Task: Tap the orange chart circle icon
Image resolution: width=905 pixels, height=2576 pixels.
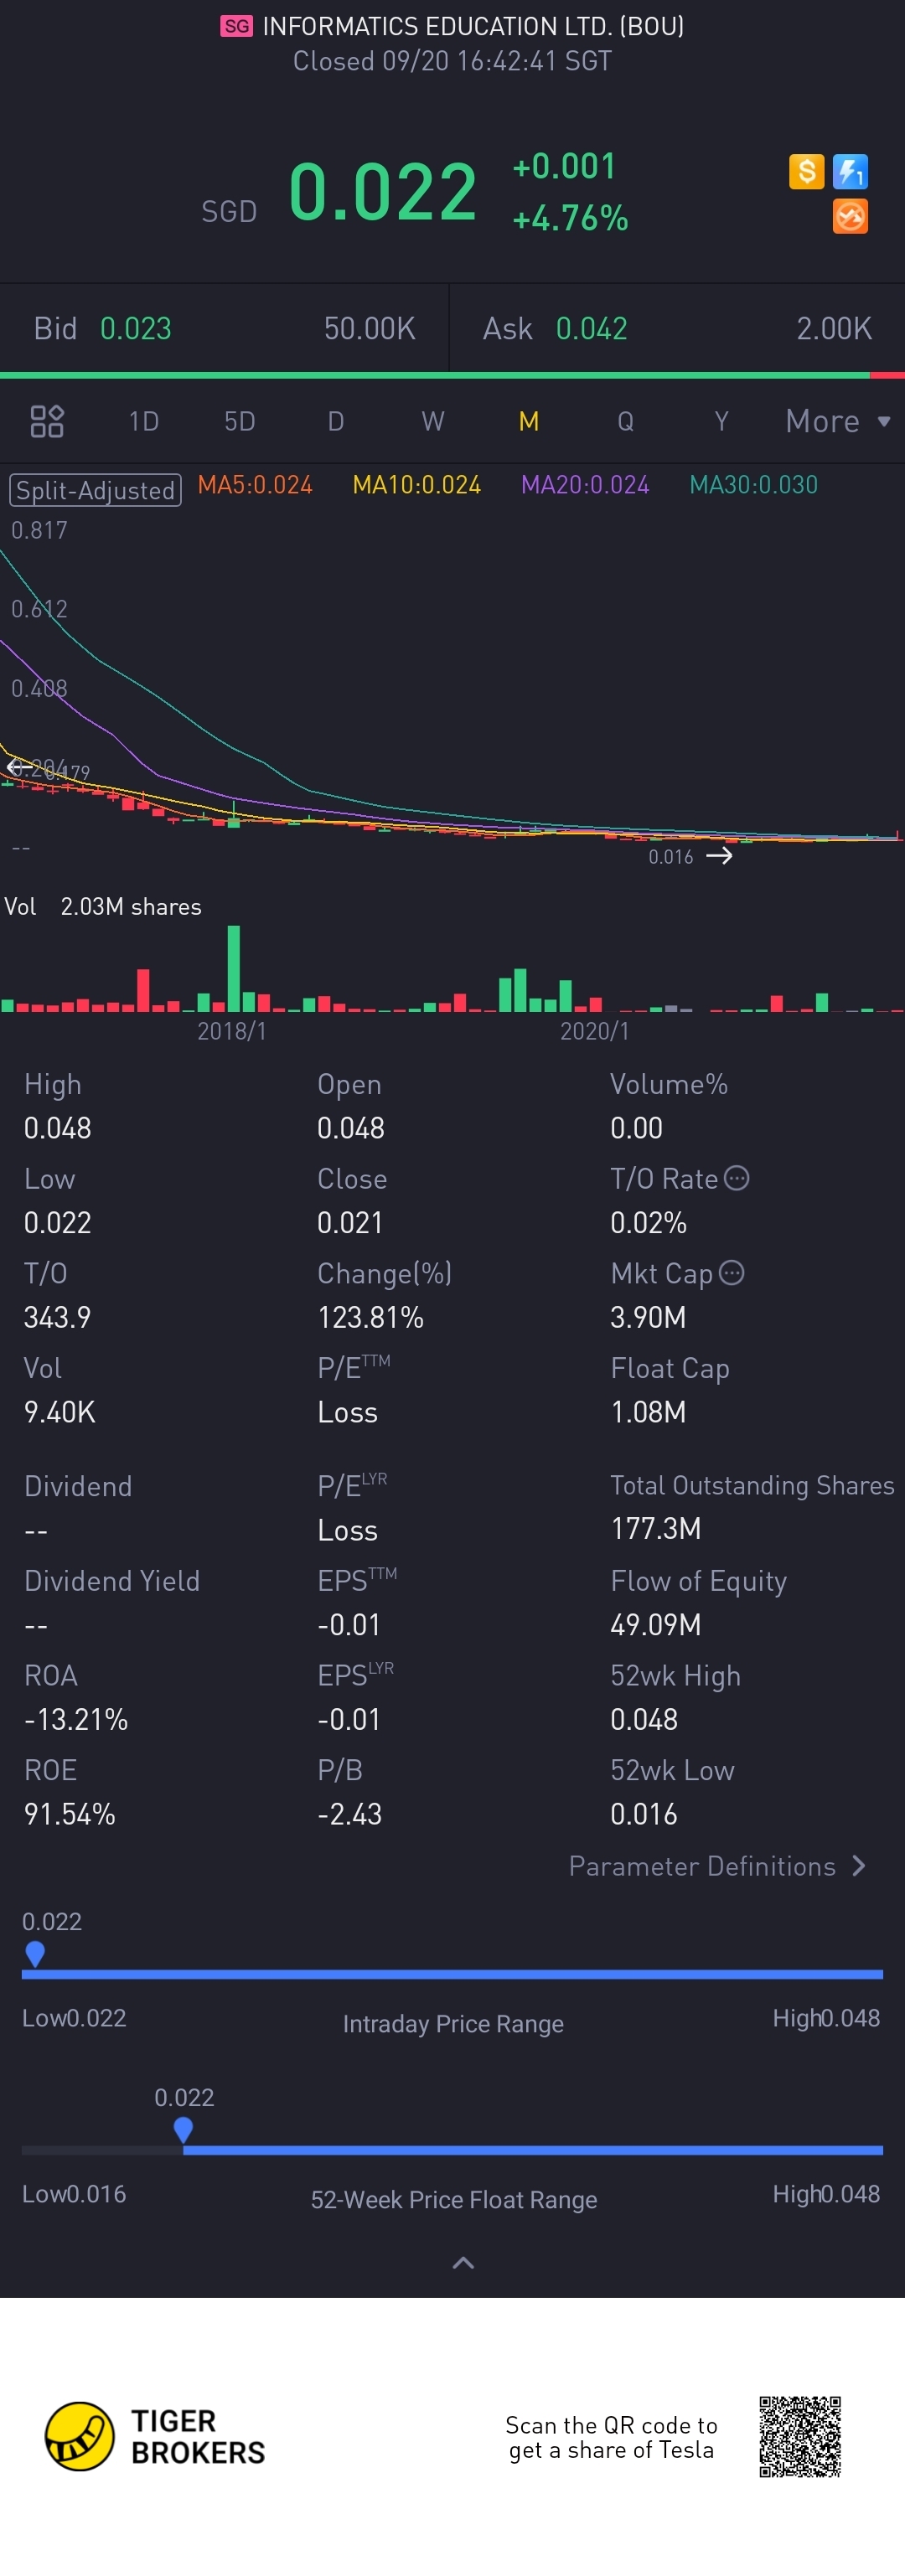Action: [850, 216]
